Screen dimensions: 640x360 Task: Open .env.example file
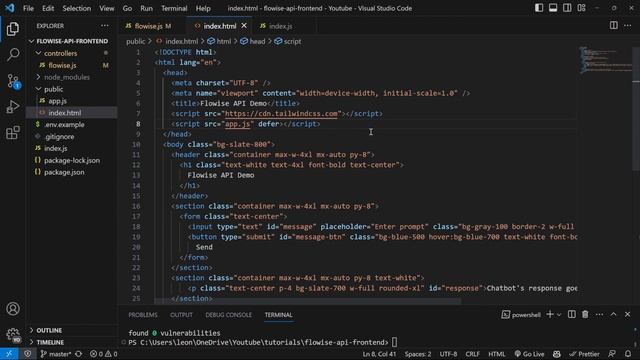(72, 124)
